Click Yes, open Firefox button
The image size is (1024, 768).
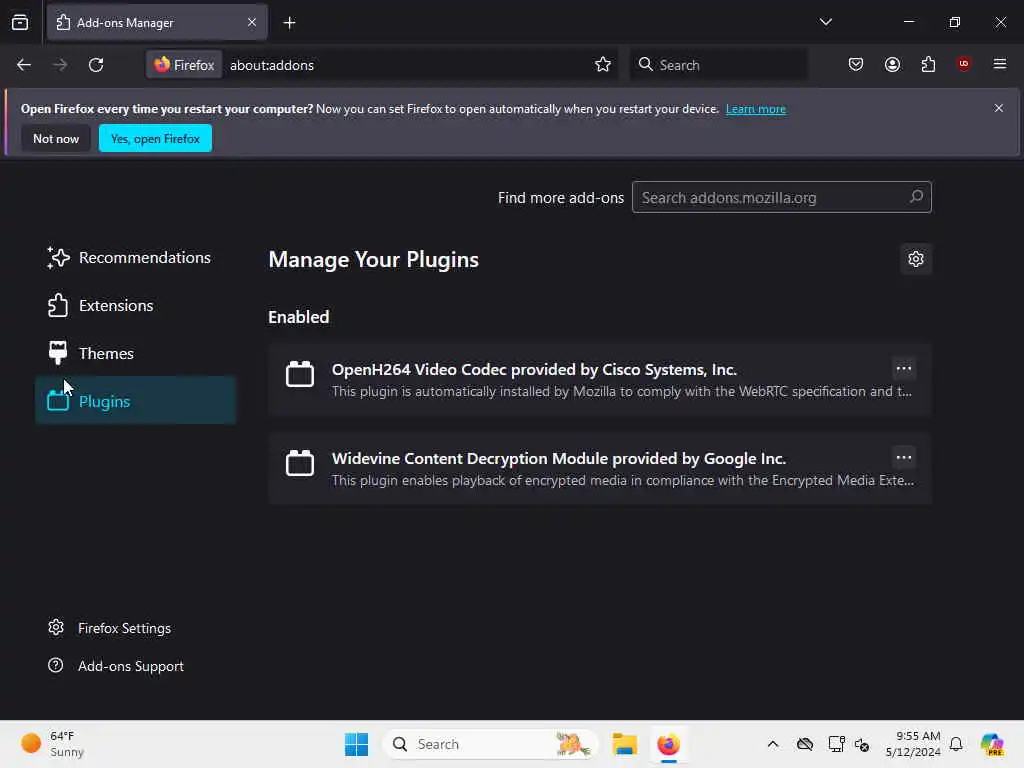point(155,138)
